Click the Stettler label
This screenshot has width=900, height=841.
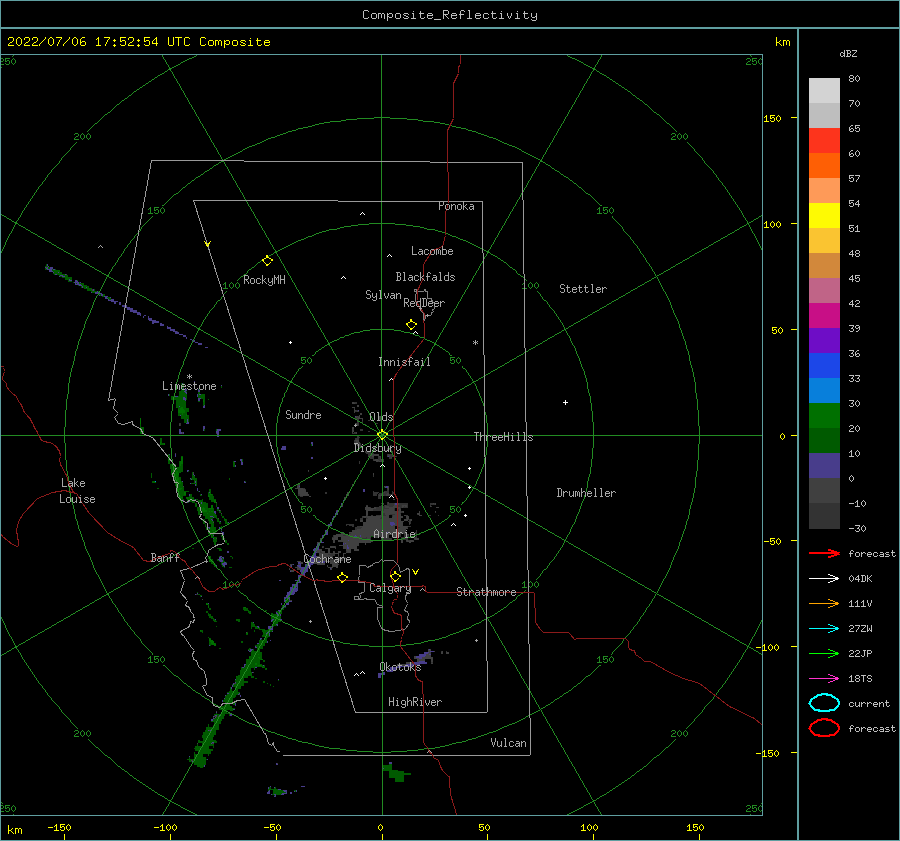[583, 289]
